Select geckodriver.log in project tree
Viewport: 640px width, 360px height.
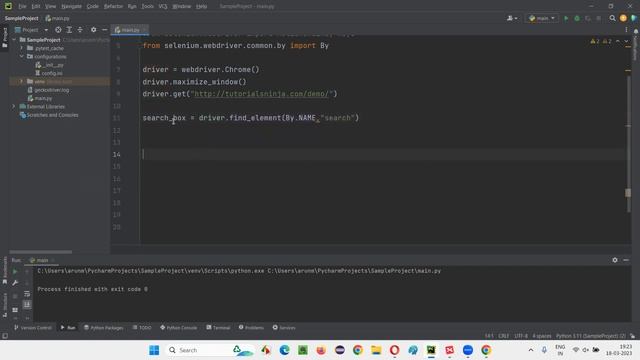pyautogui.click(x=48, y=90)
